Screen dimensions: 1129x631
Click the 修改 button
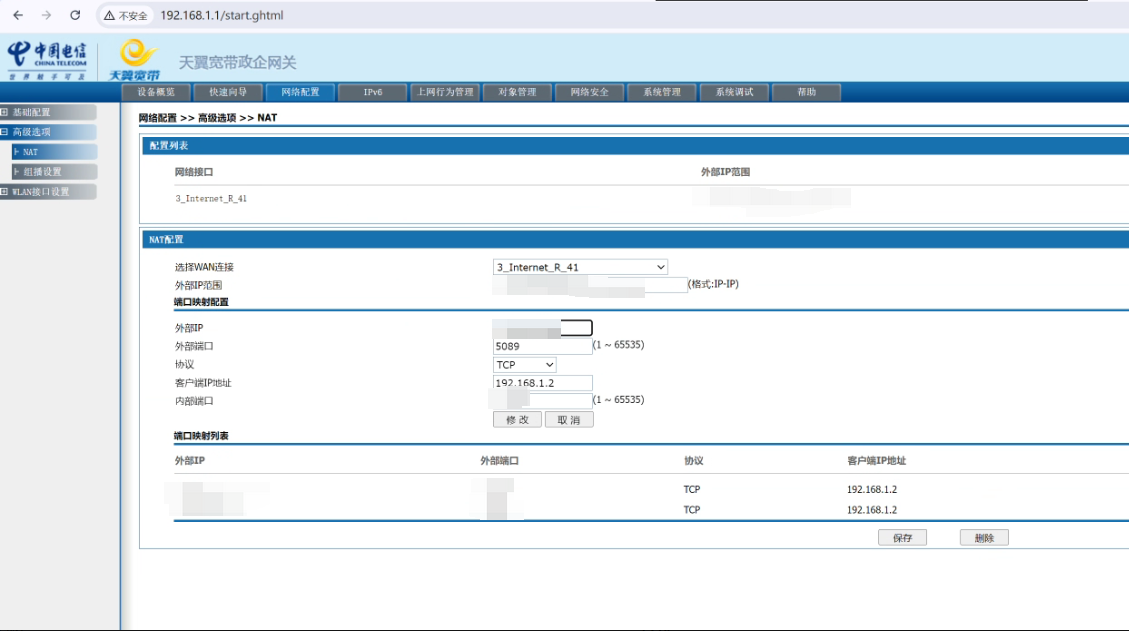[x=517, y=420]
